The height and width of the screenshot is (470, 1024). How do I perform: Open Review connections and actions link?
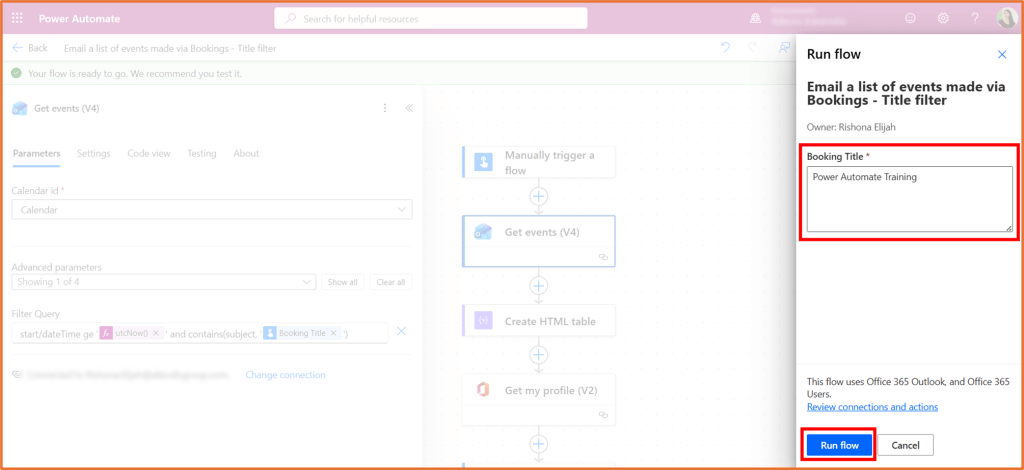(872, 407)
